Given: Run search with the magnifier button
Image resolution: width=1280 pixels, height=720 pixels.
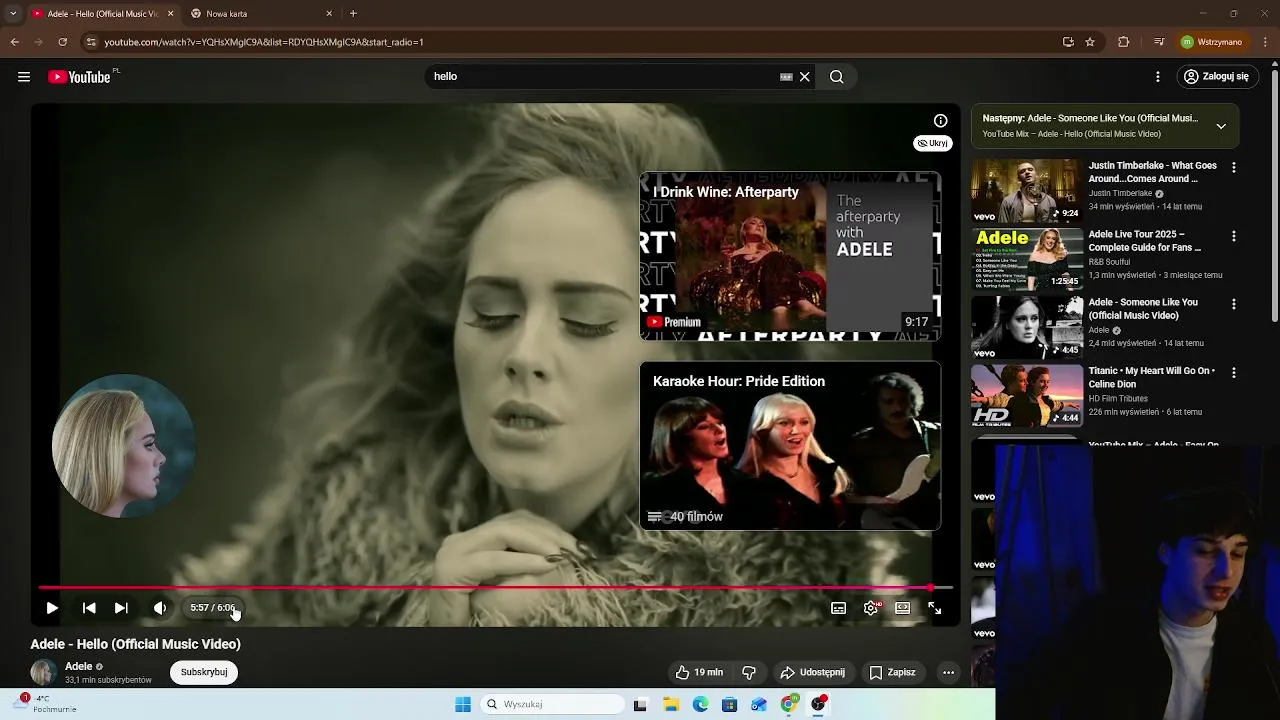Looking at the screenshot, I should pyautogui.click(x=837, y=77).
